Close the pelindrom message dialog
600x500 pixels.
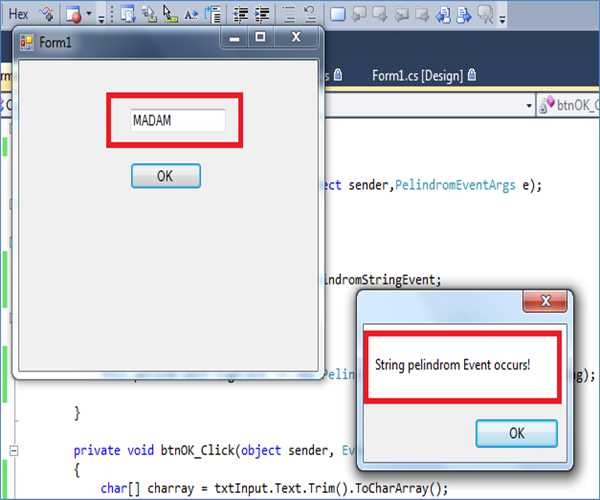[545, 300]
